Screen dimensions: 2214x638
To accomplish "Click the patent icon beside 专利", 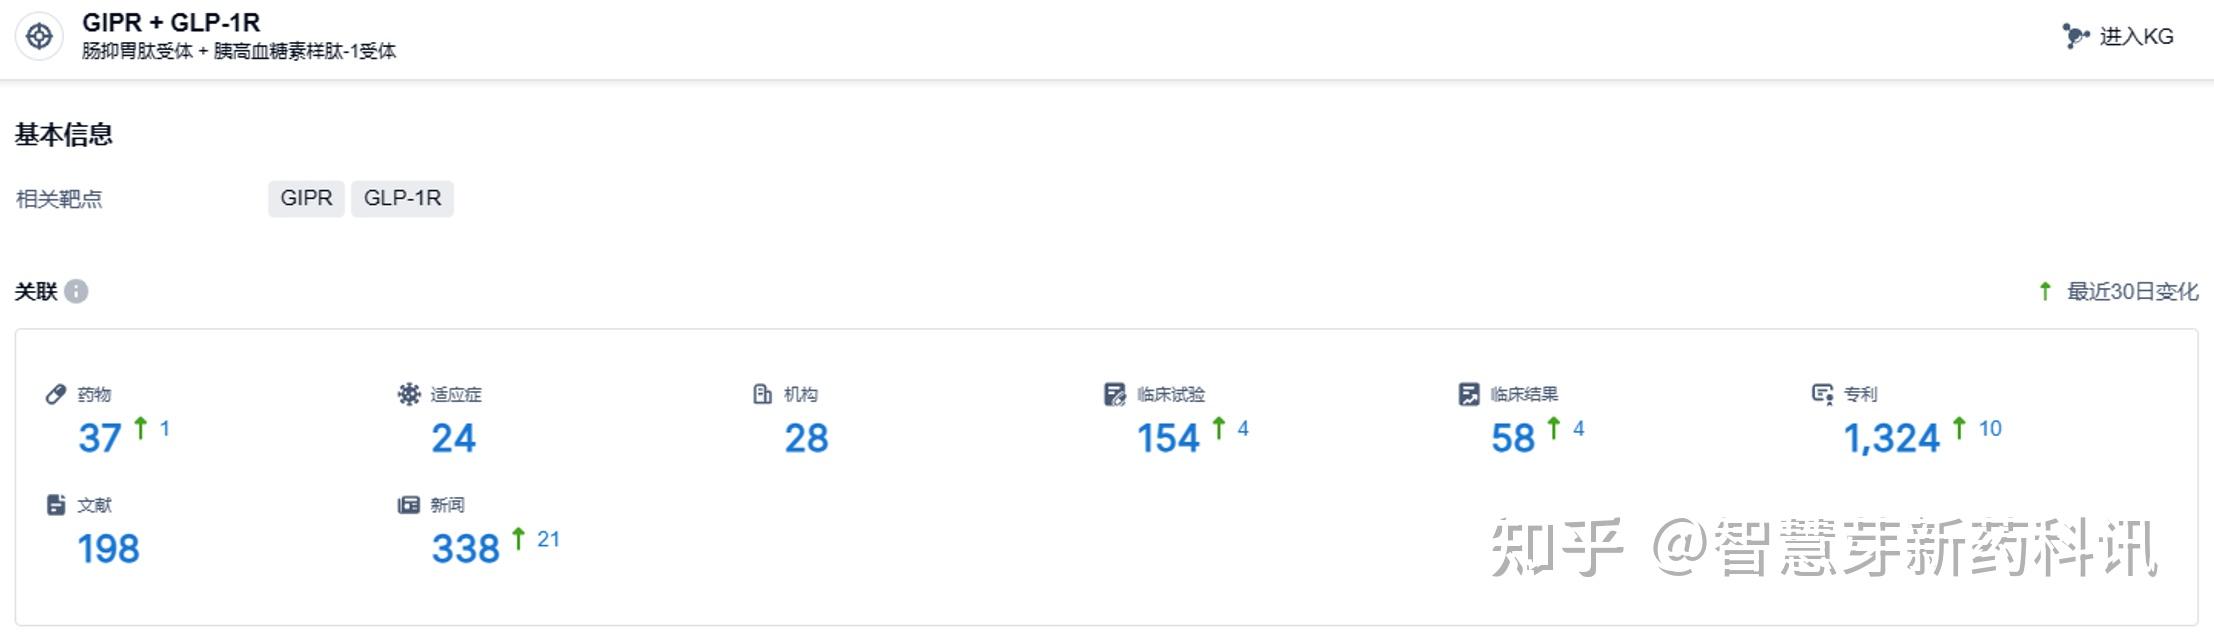I will pos(1822,394).
